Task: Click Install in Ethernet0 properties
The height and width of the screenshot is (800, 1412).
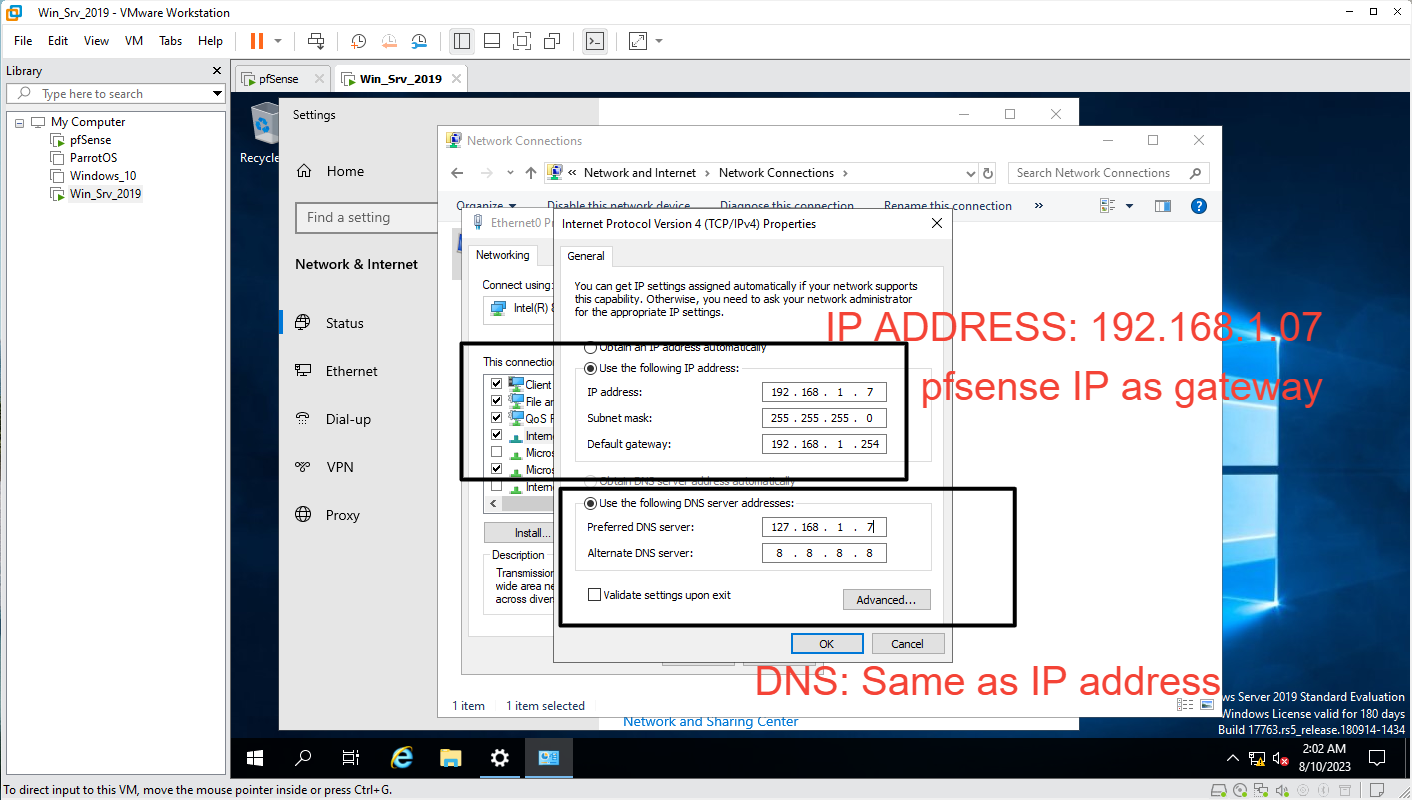Action: tap(519, 533)
